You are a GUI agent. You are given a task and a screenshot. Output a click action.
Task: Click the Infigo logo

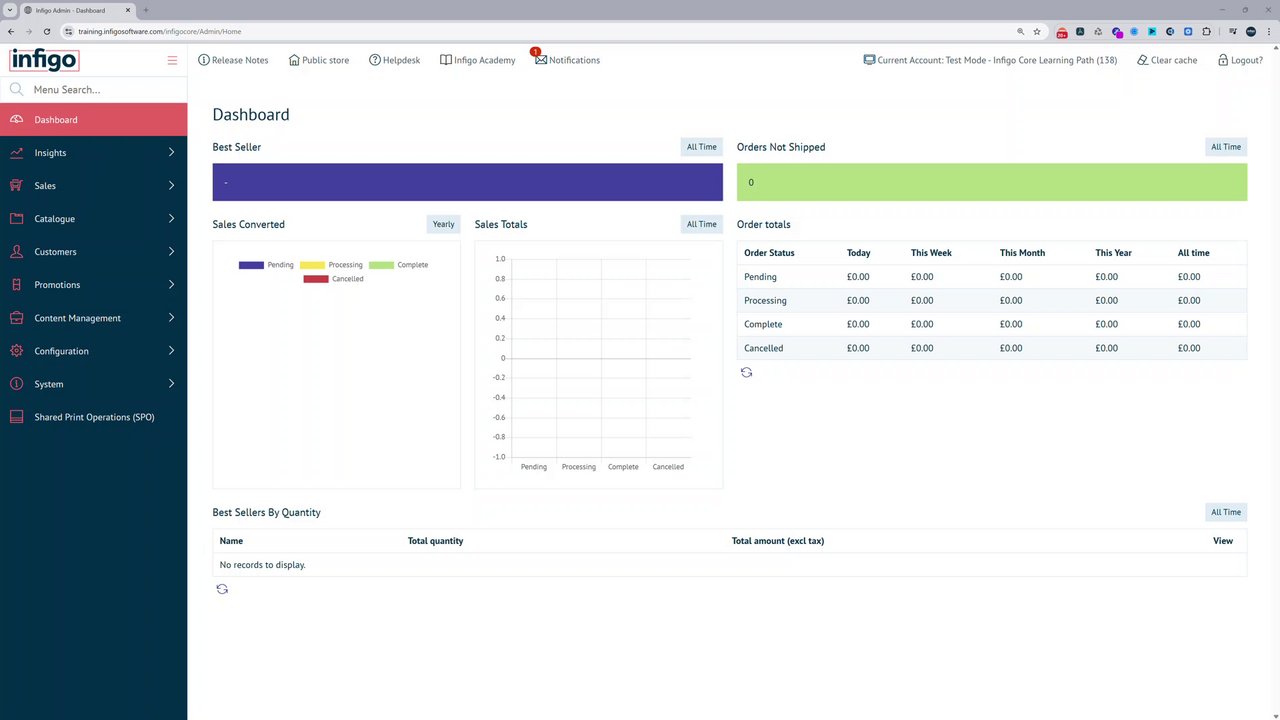[x=44, y=60]
